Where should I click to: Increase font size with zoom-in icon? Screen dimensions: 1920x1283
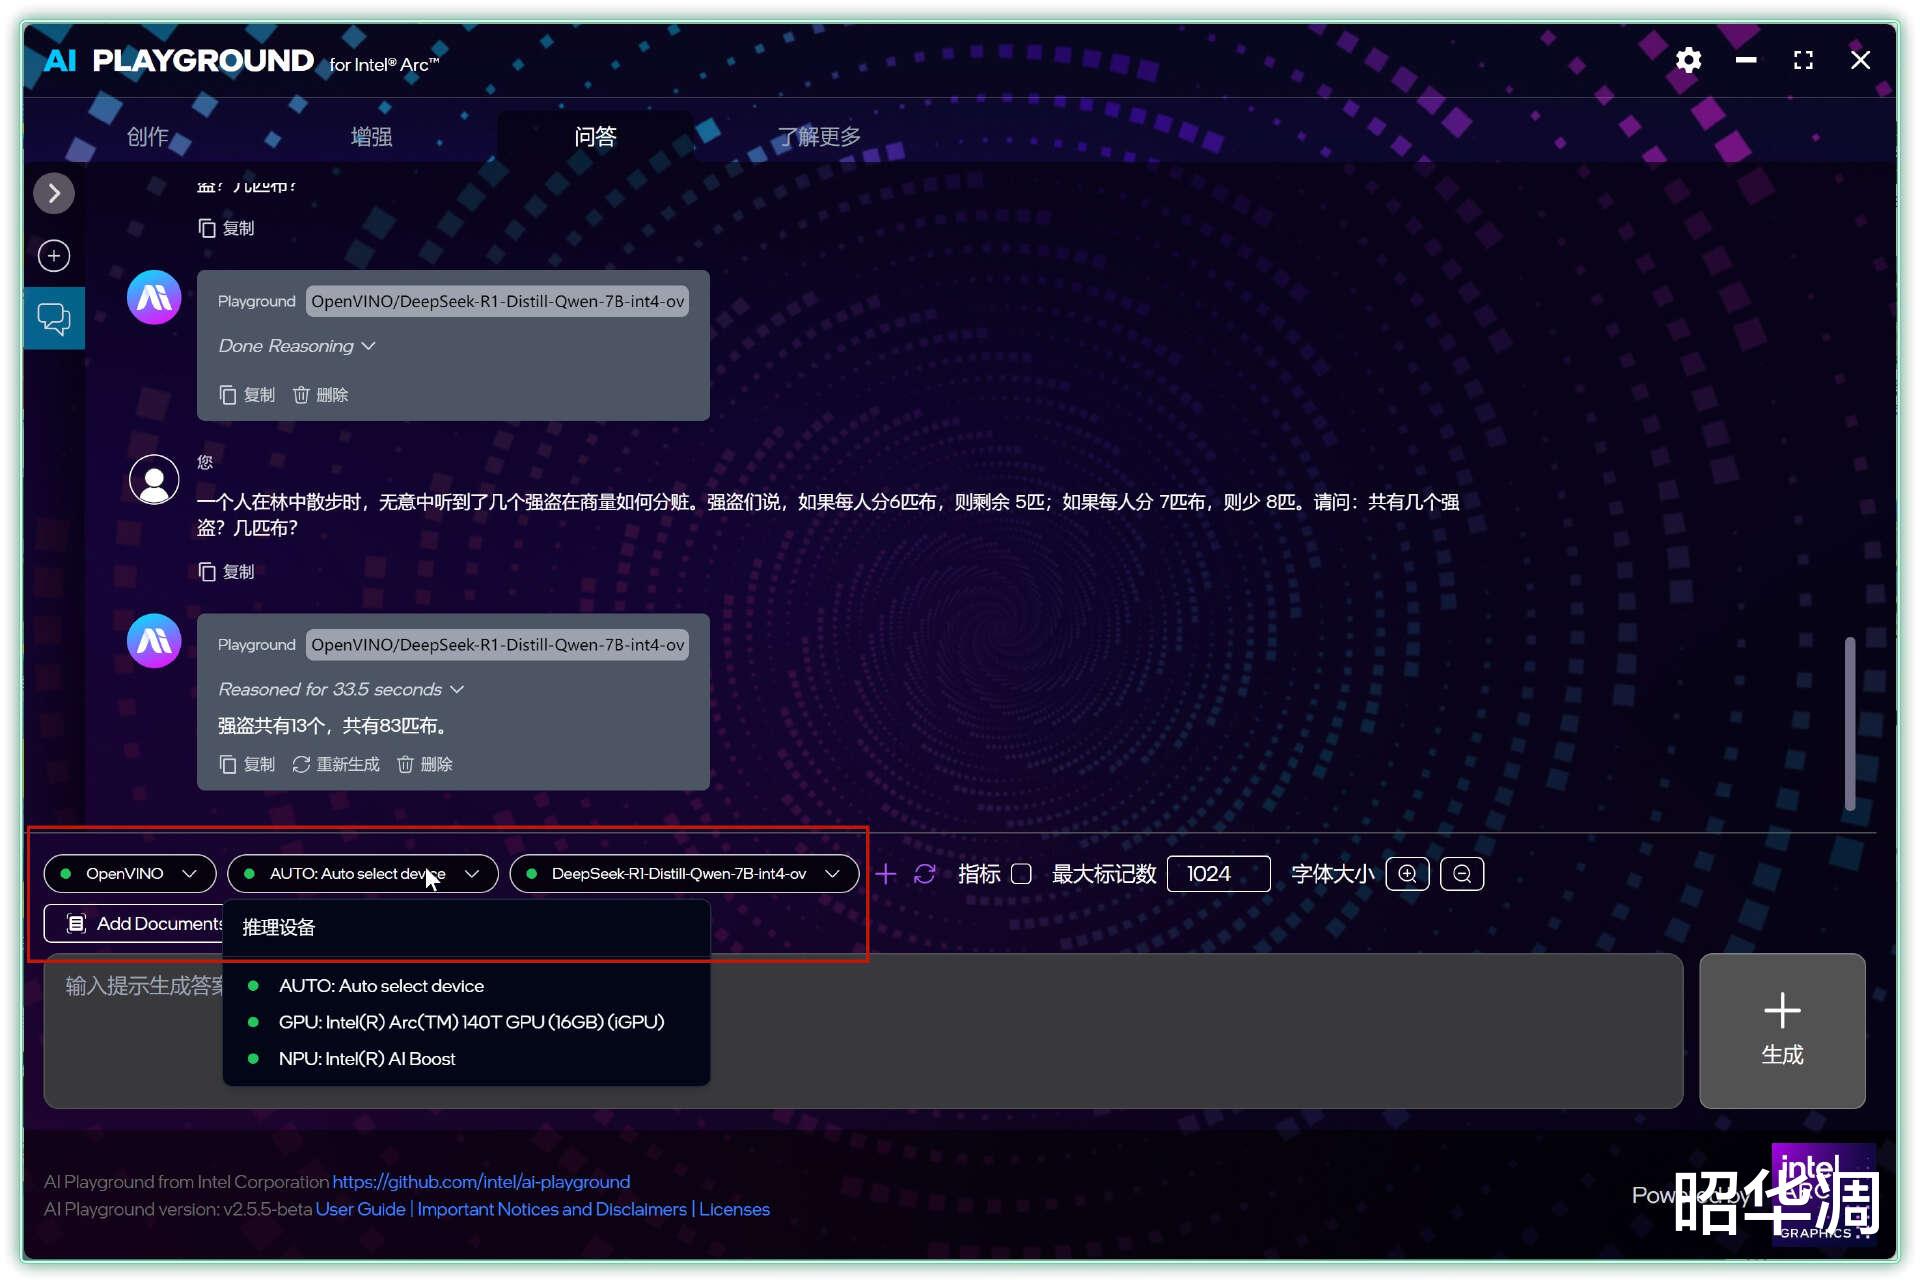1407,874
